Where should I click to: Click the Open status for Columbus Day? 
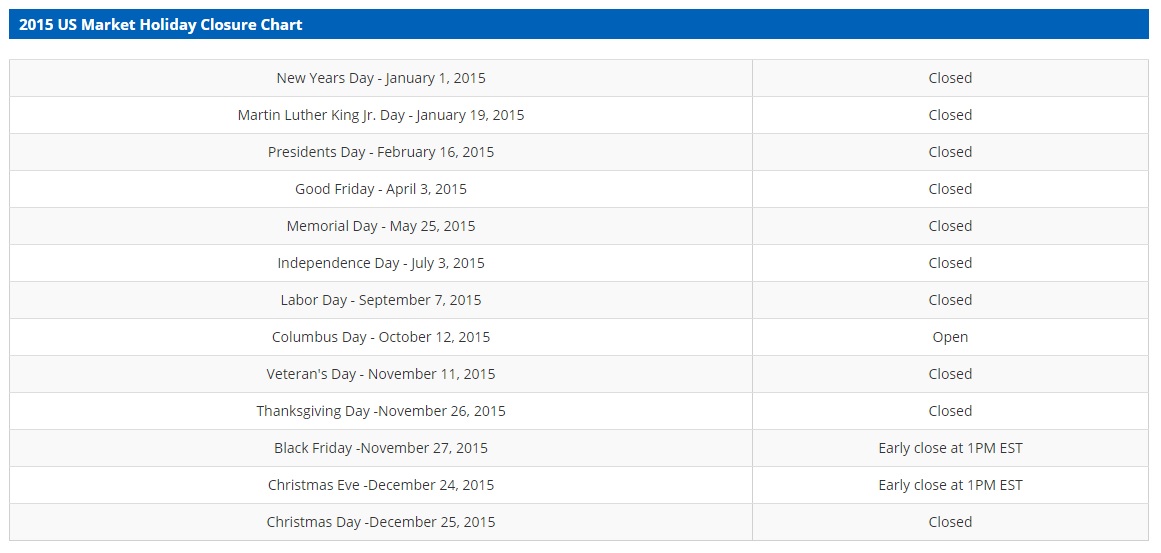point(950,337)
